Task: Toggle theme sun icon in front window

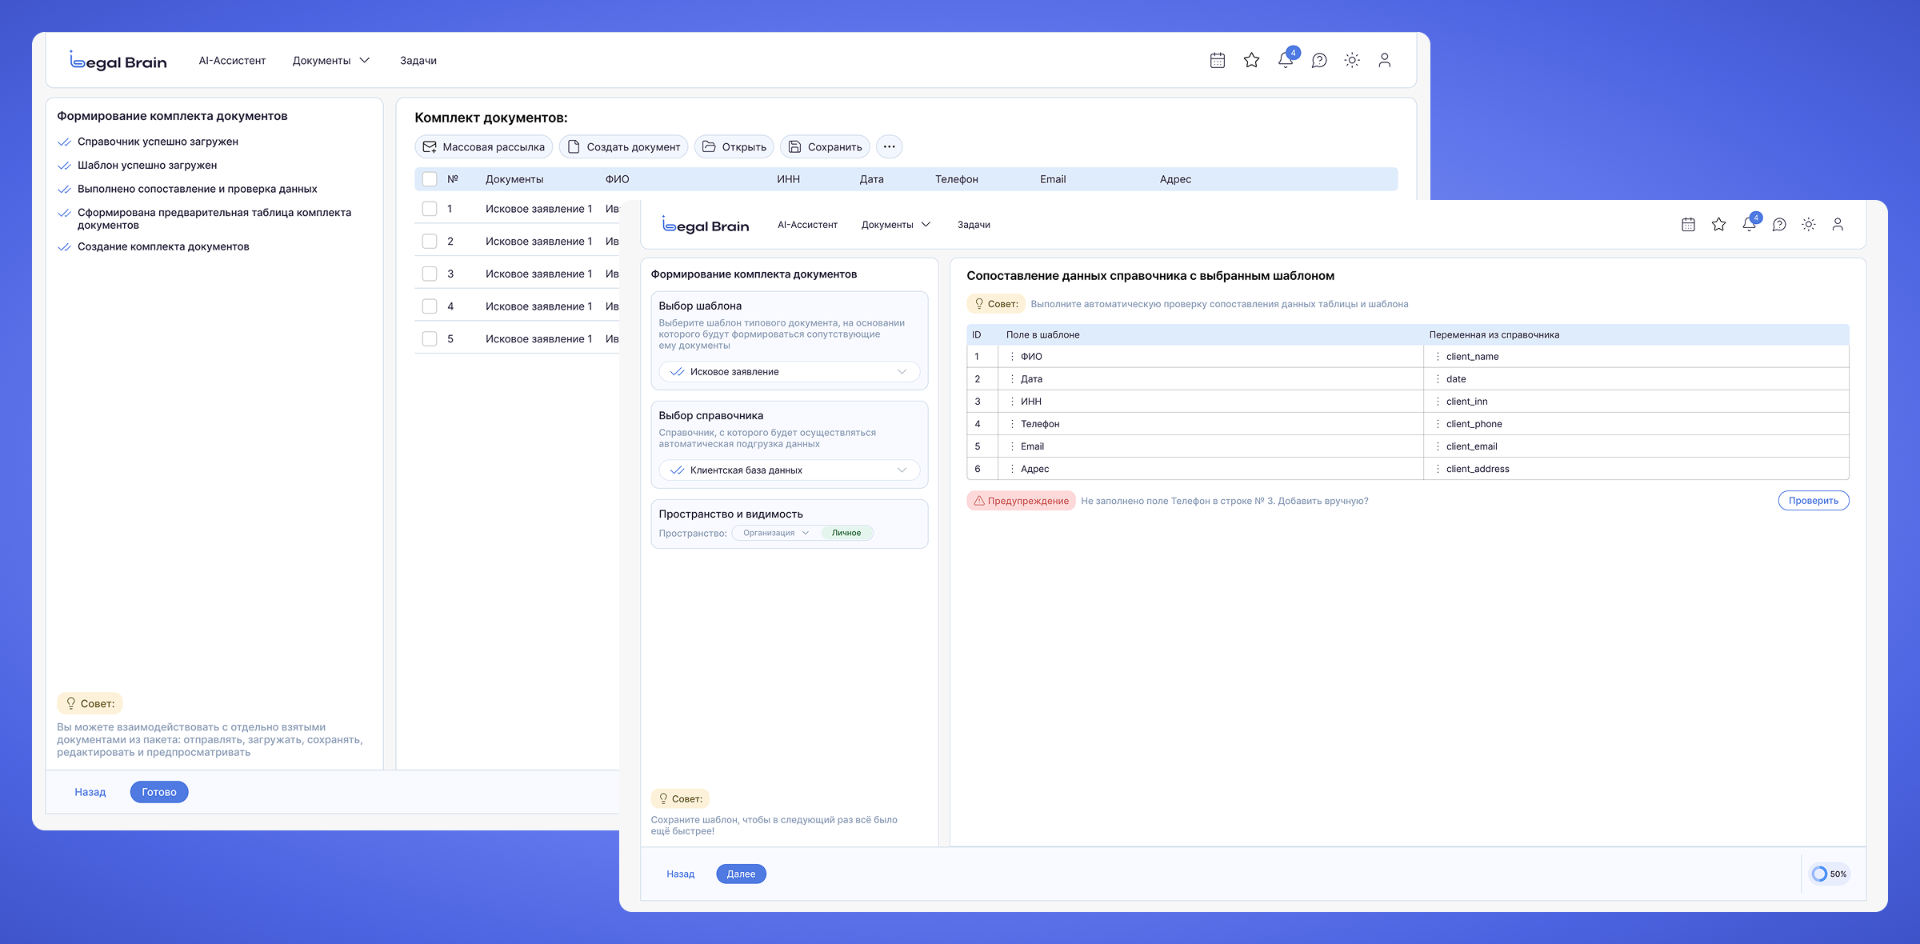Action: 1809,225
